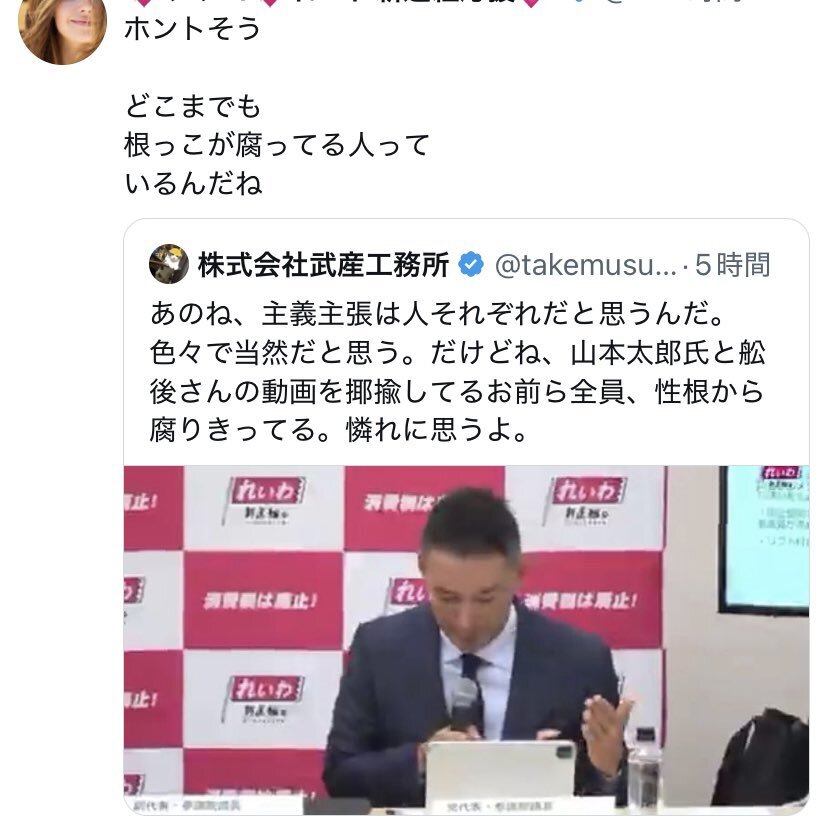Click the monitor screen in video corner

click(765, 540)
